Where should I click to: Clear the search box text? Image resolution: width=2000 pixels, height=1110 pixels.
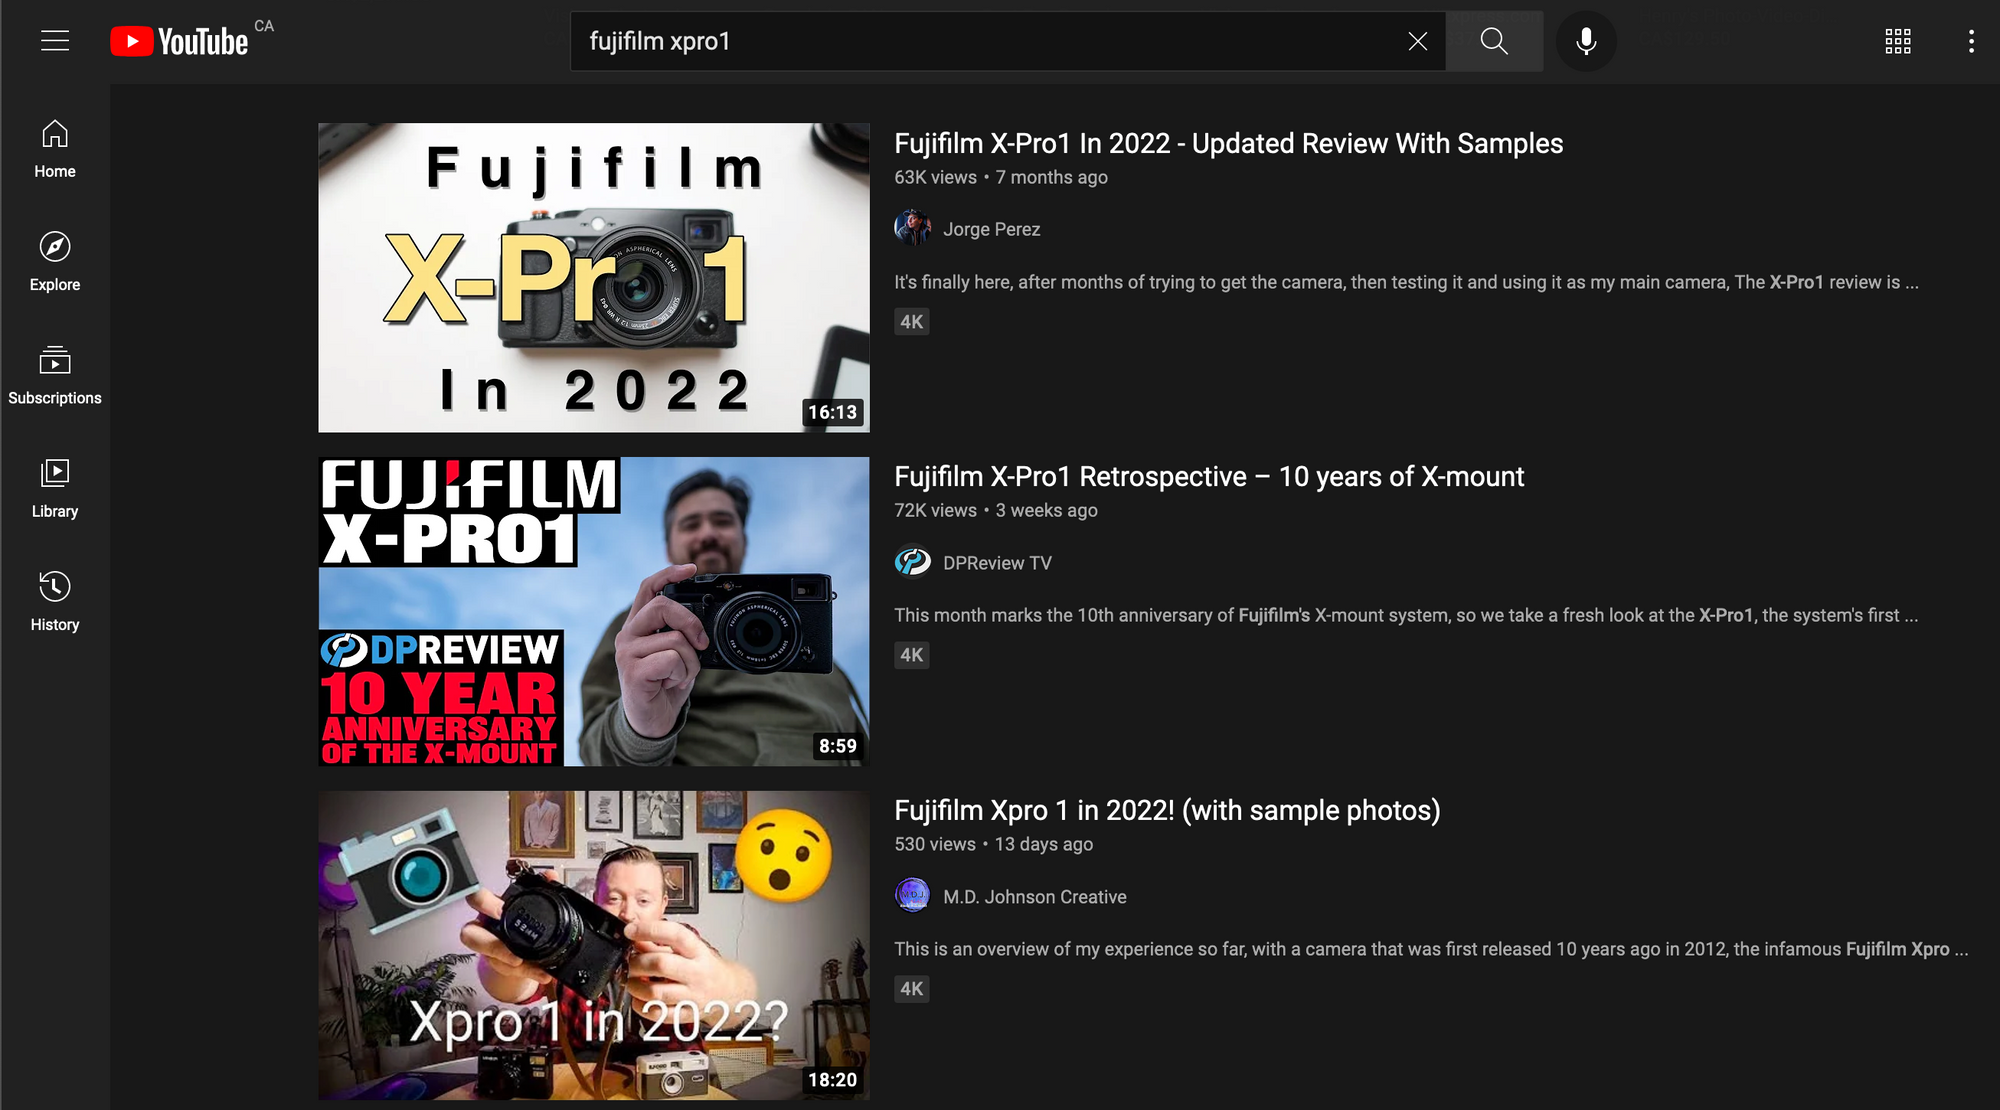pos(1417,41)
